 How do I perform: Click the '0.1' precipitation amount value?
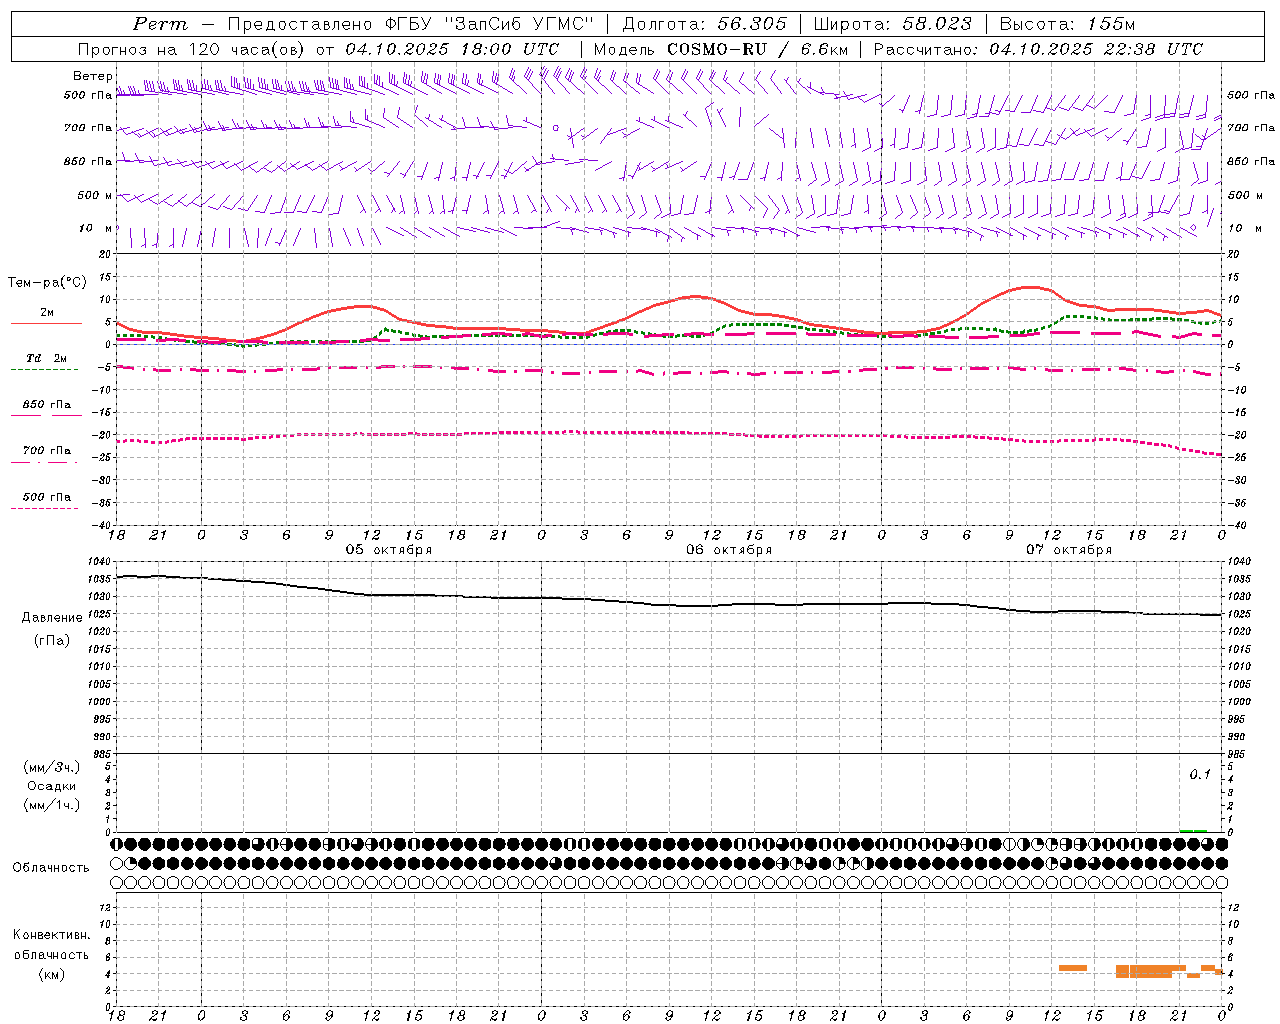(x=1200, y=774)
